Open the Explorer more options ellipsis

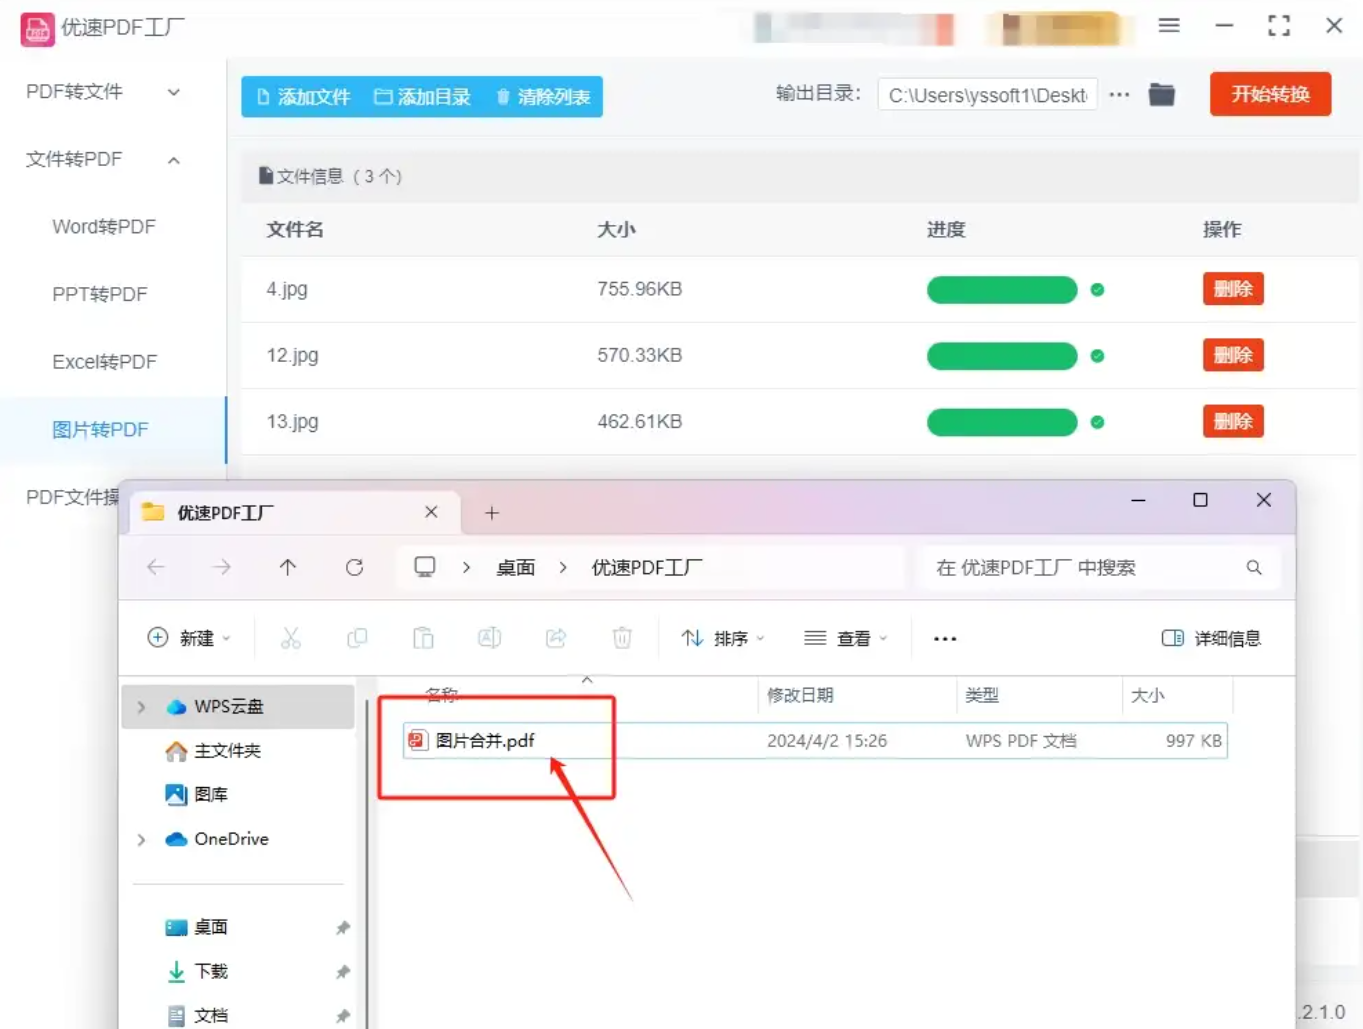(x=945, y=638)
